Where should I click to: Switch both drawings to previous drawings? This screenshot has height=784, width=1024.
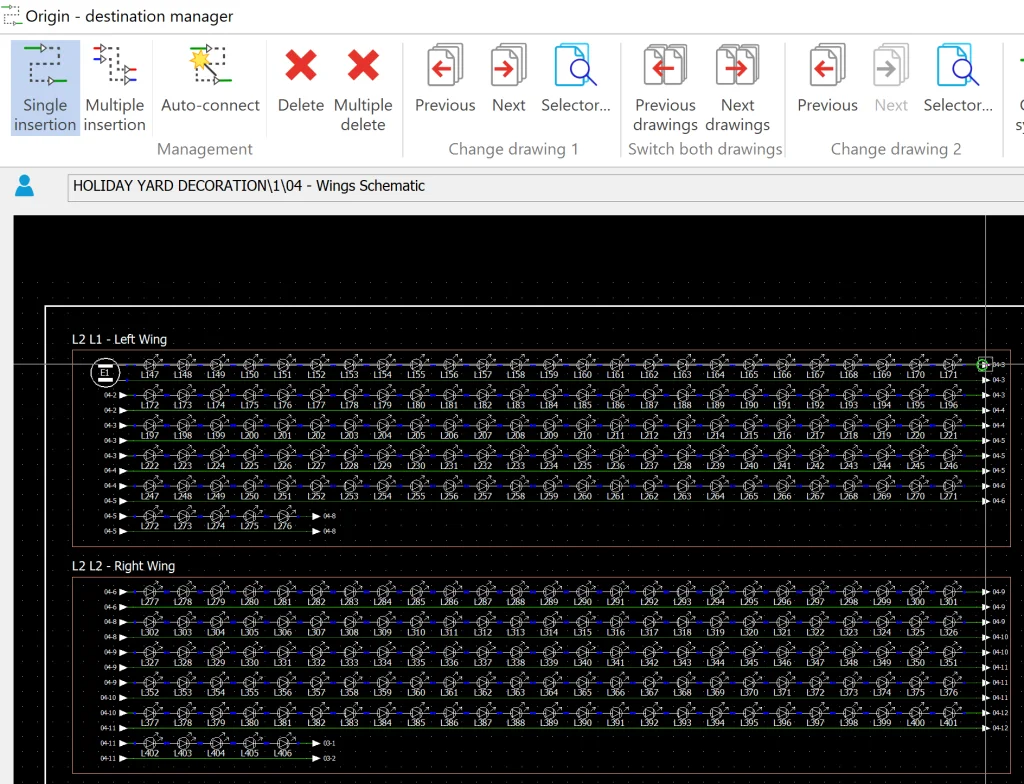tap(665, 87)
